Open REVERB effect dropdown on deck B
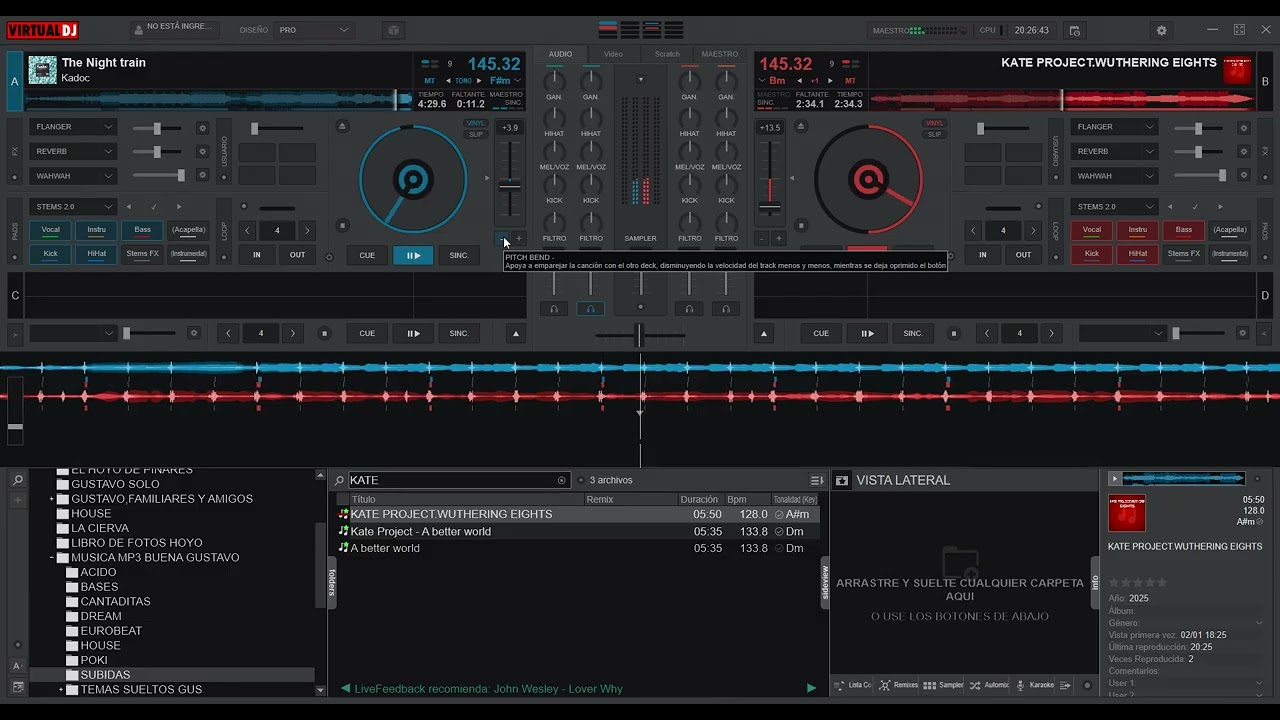The image size is (1280, 720). (x=1116, y=152)
